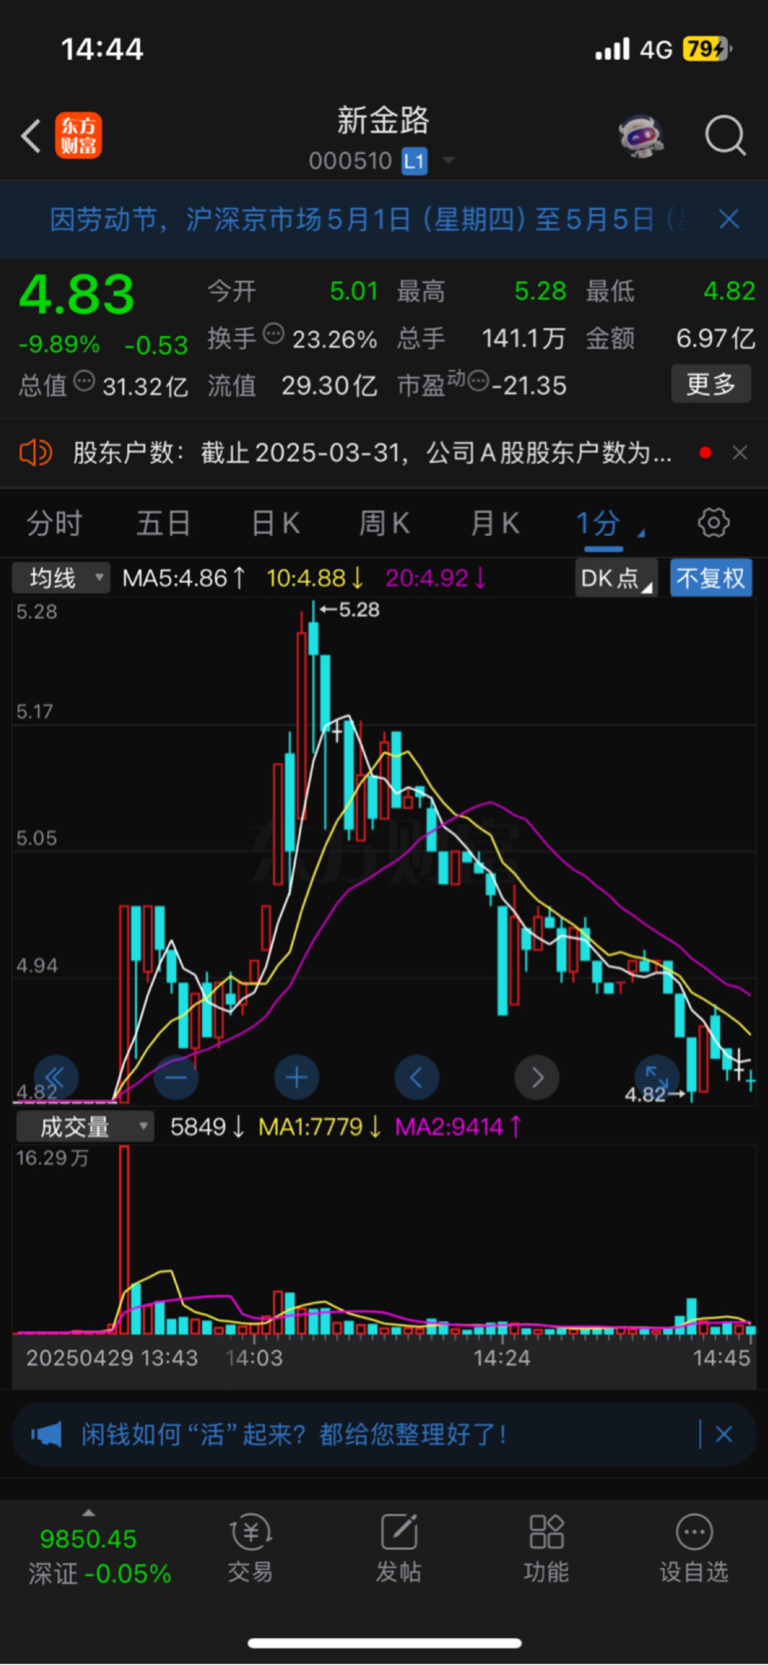768x1665 pixels.
Task: Dismiss the 股东户数 announcement row
Action: [x=740, y=453]
